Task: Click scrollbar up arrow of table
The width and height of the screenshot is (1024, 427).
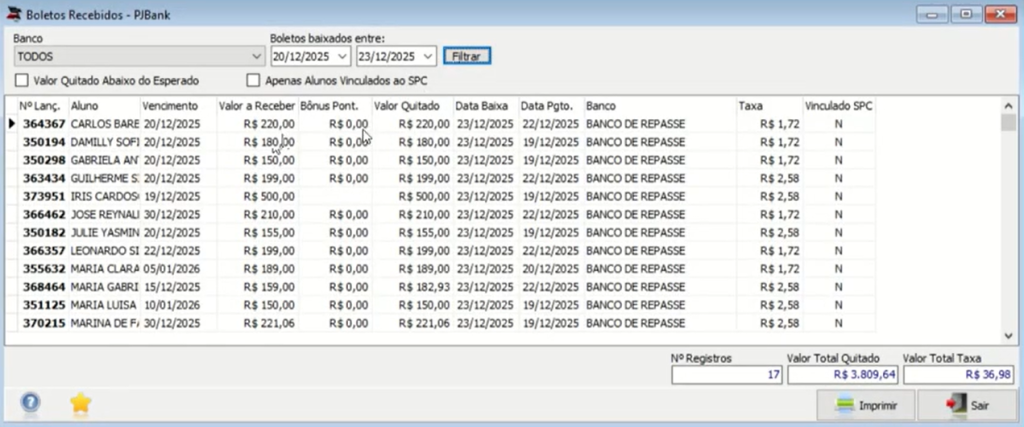Action: coord(1008,105)
